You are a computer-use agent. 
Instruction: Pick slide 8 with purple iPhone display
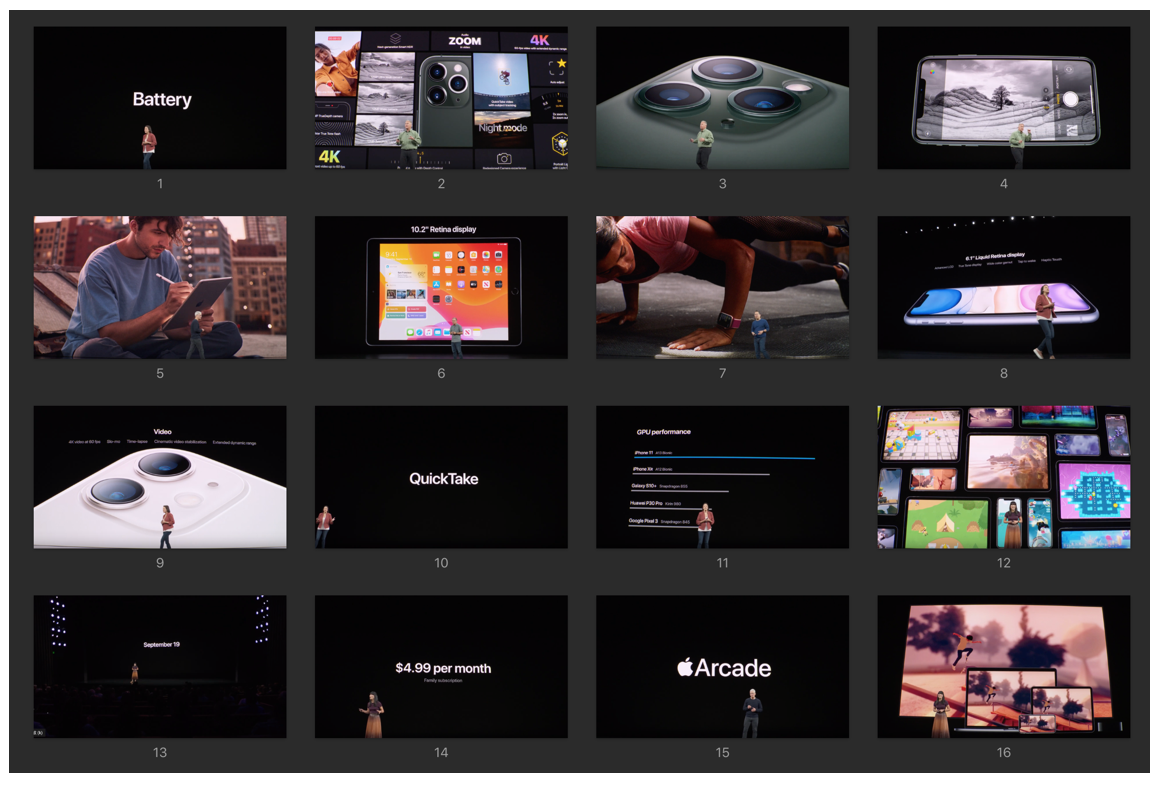(1004, 287)
